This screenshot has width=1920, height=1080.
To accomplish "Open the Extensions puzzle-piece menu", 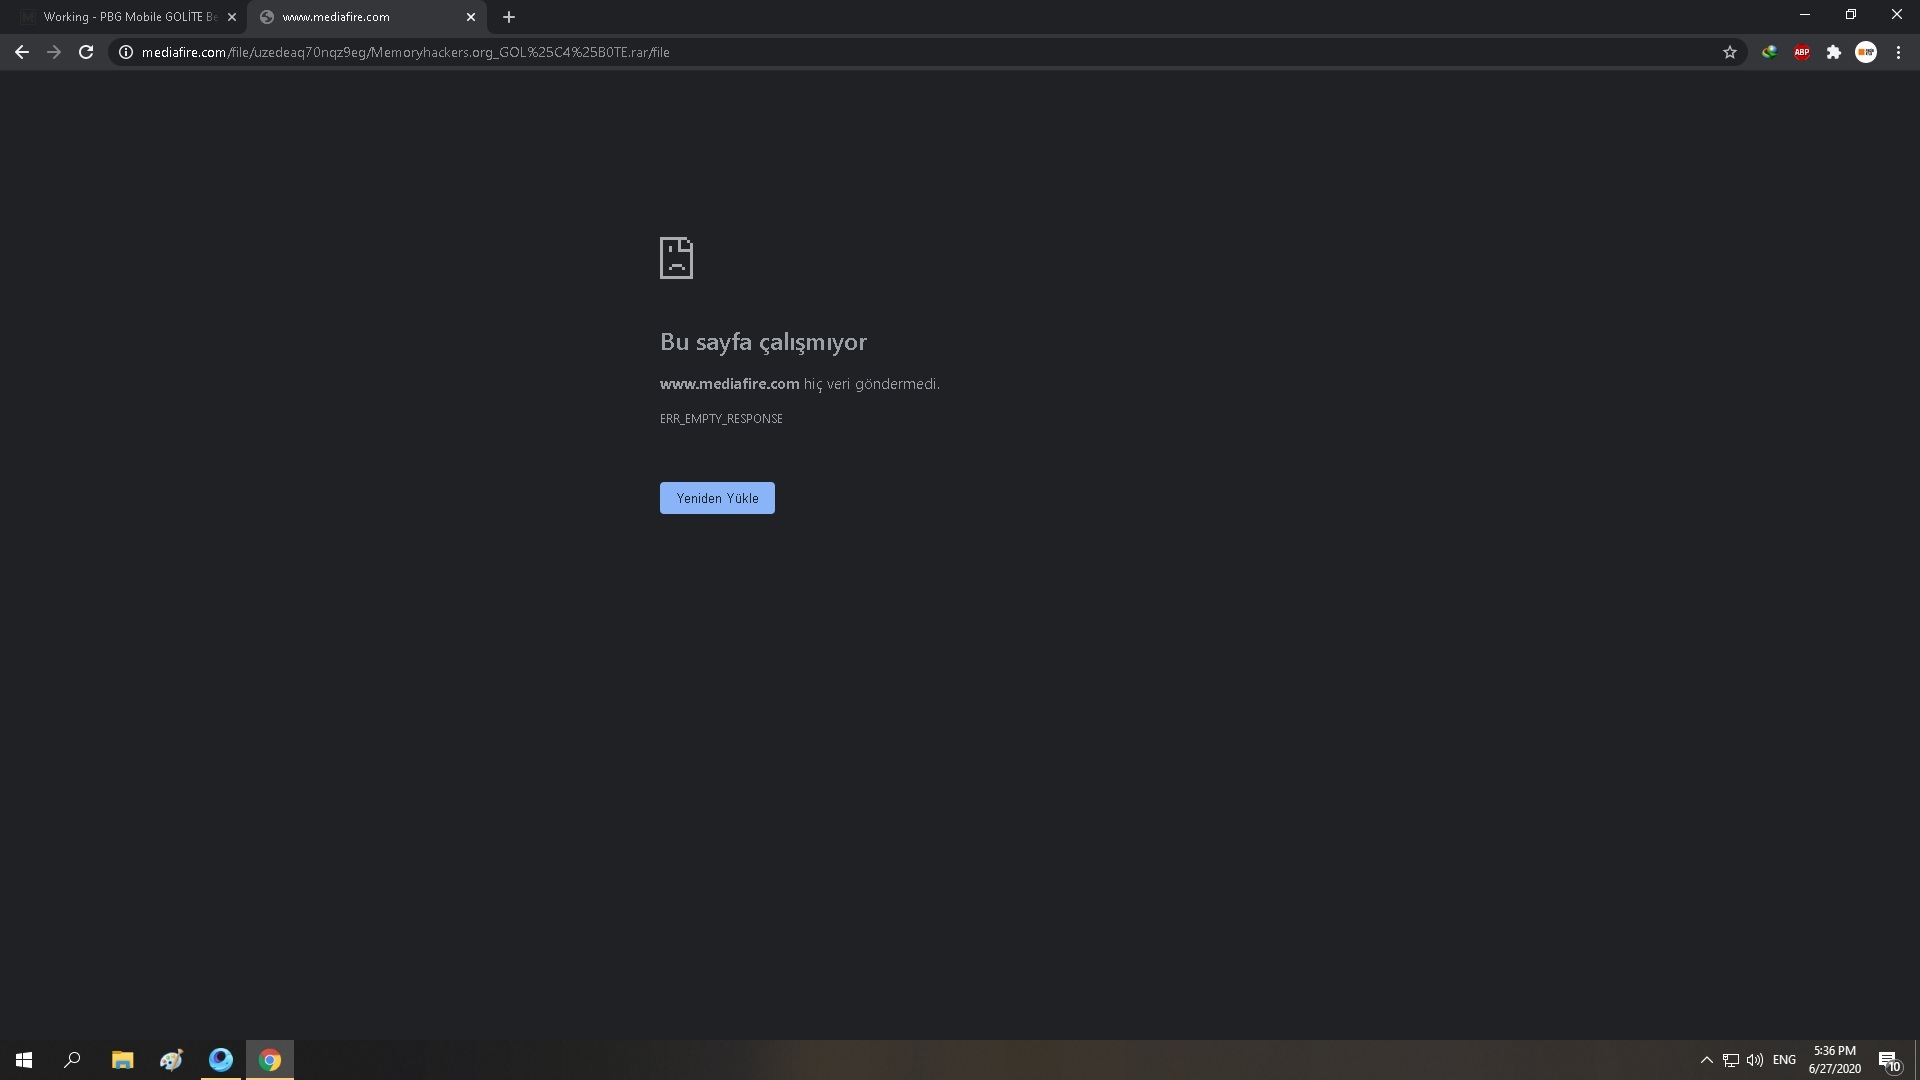I will point(1834,52).
